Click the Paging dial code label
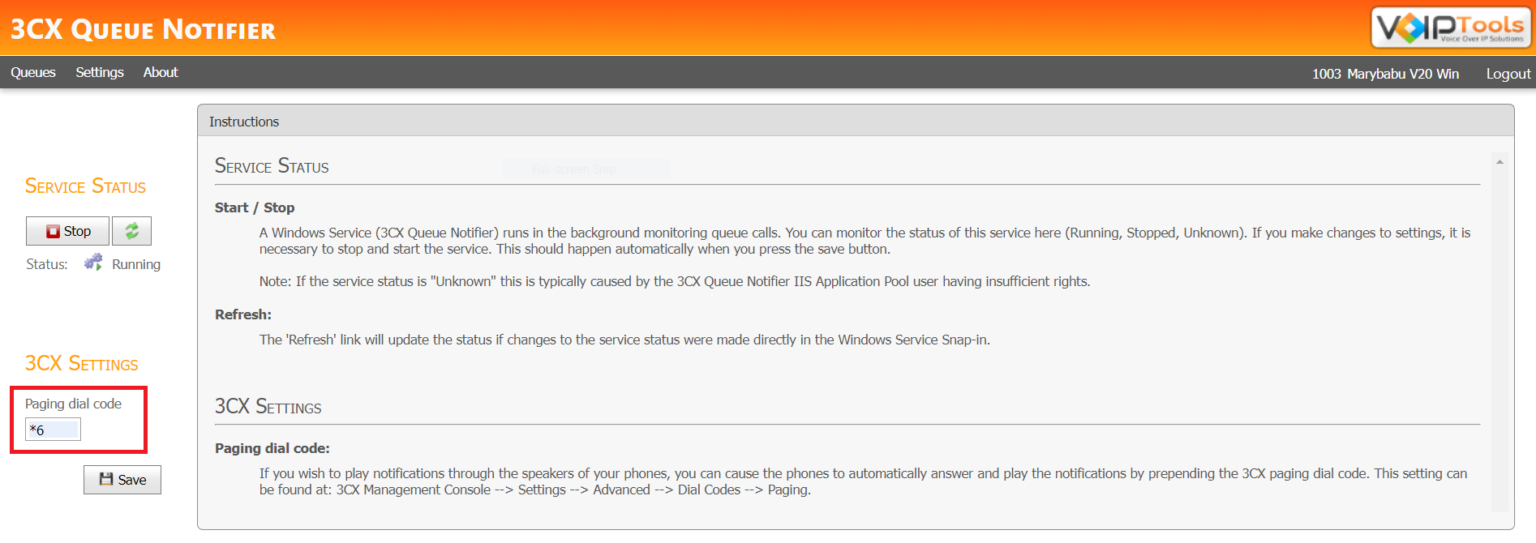Screen dimensions: 1536x543 pyautogui.click(x=73, y=404)
